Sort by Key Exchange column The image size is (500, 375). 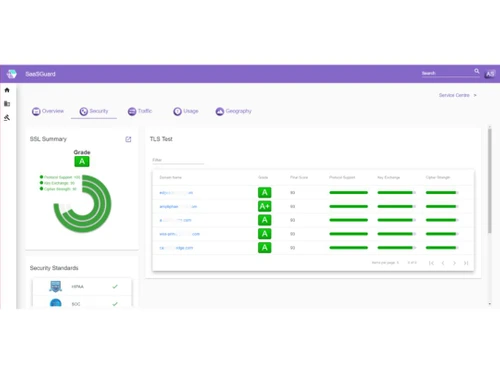[x=388, y=177]
